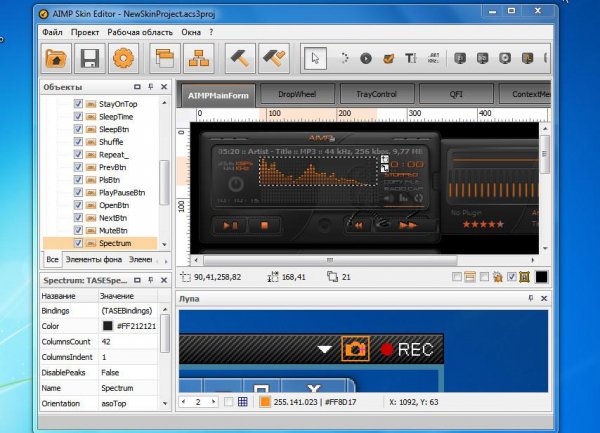
Task: Click the hammer with checkmark icon
Action: click(x=274, y=59)
